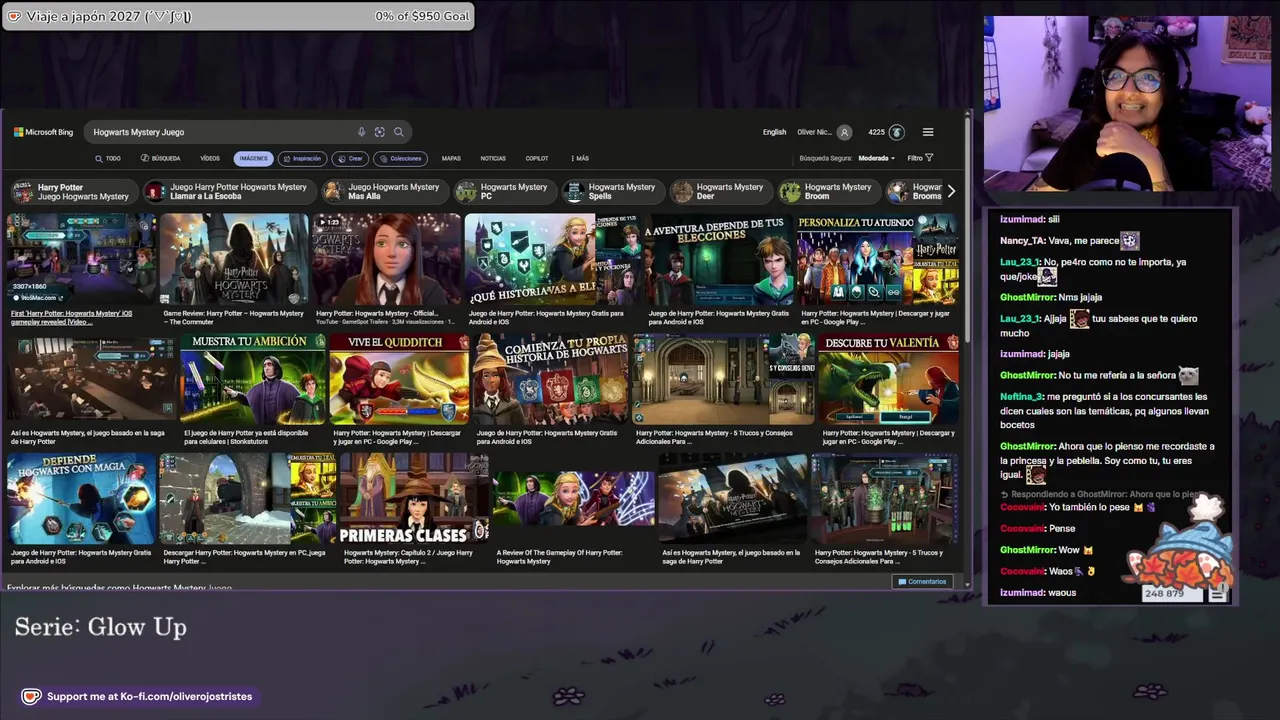Click the Serie: Glow Up text
The image size is (1280, 720).
pyautogui.click(x=101, y=627)
